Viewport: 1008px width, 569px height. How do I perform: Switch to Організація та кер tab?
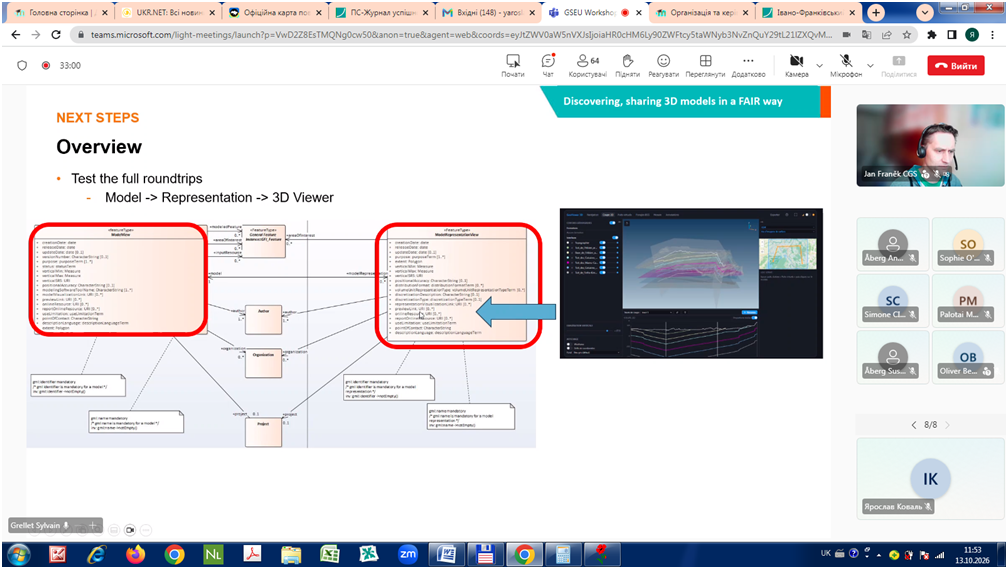click(x=703, y=12)
